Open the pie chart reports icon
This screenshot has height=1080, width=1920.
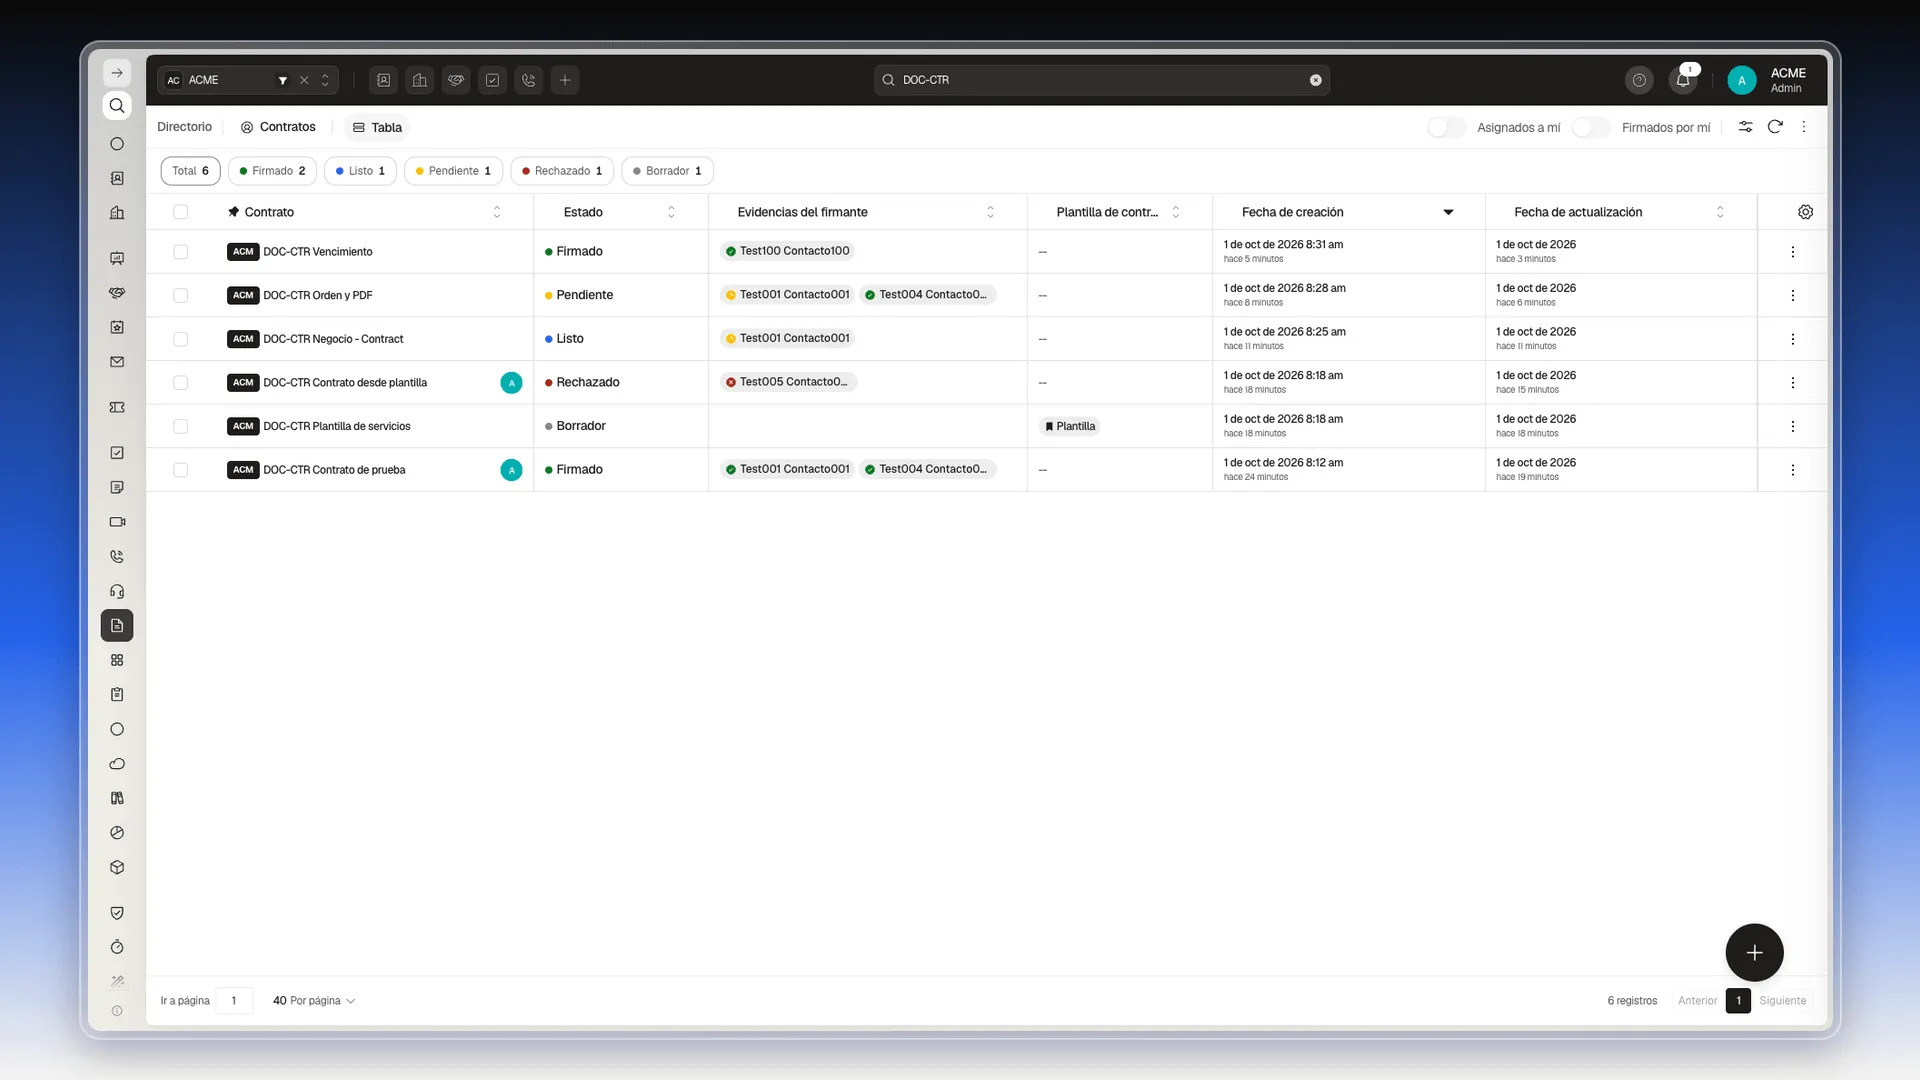tap(117, 833)
